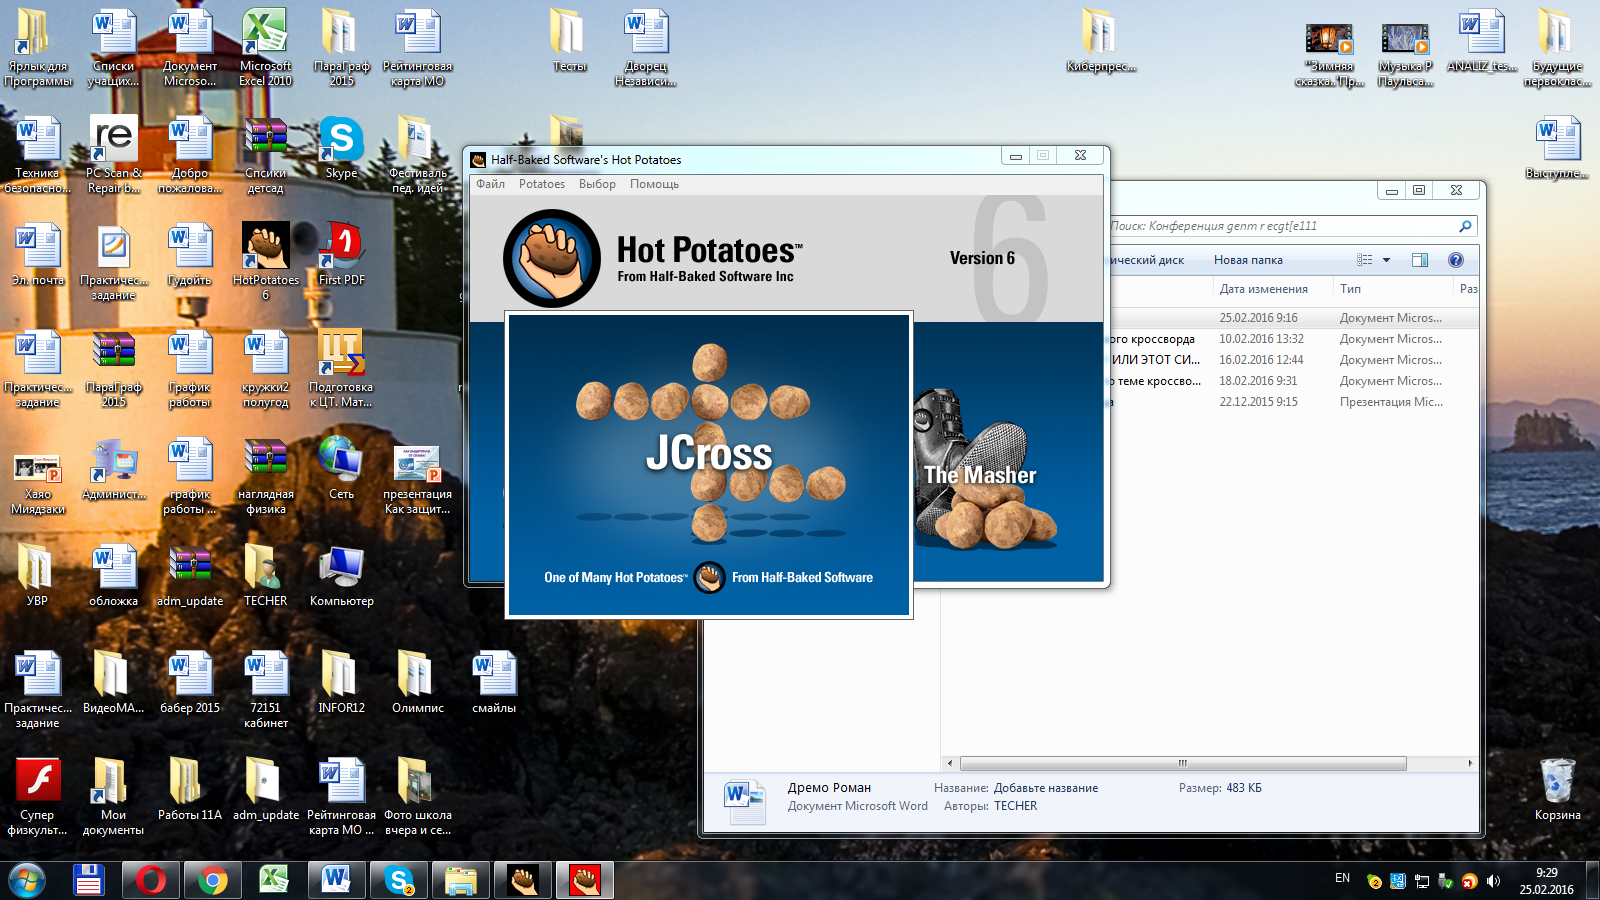Open Музыка Р Паульса video file
This screenshot has width=1600, height=900.
pos(1405,55)
